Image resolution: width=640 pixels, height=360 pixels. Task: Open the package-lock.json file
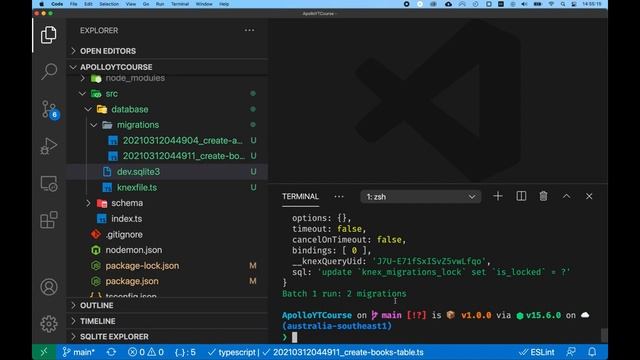[x=167, y=266]
